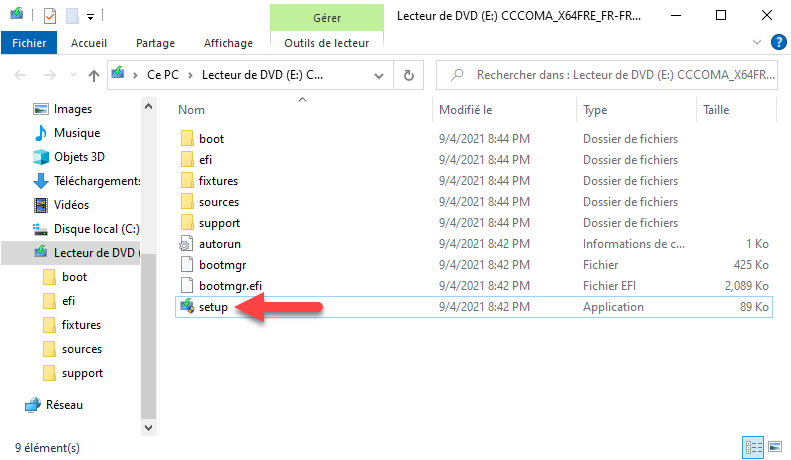Open Musique in the navigation pane
The height and width of the screenshot is (460, 791).
tap(77, 133)
